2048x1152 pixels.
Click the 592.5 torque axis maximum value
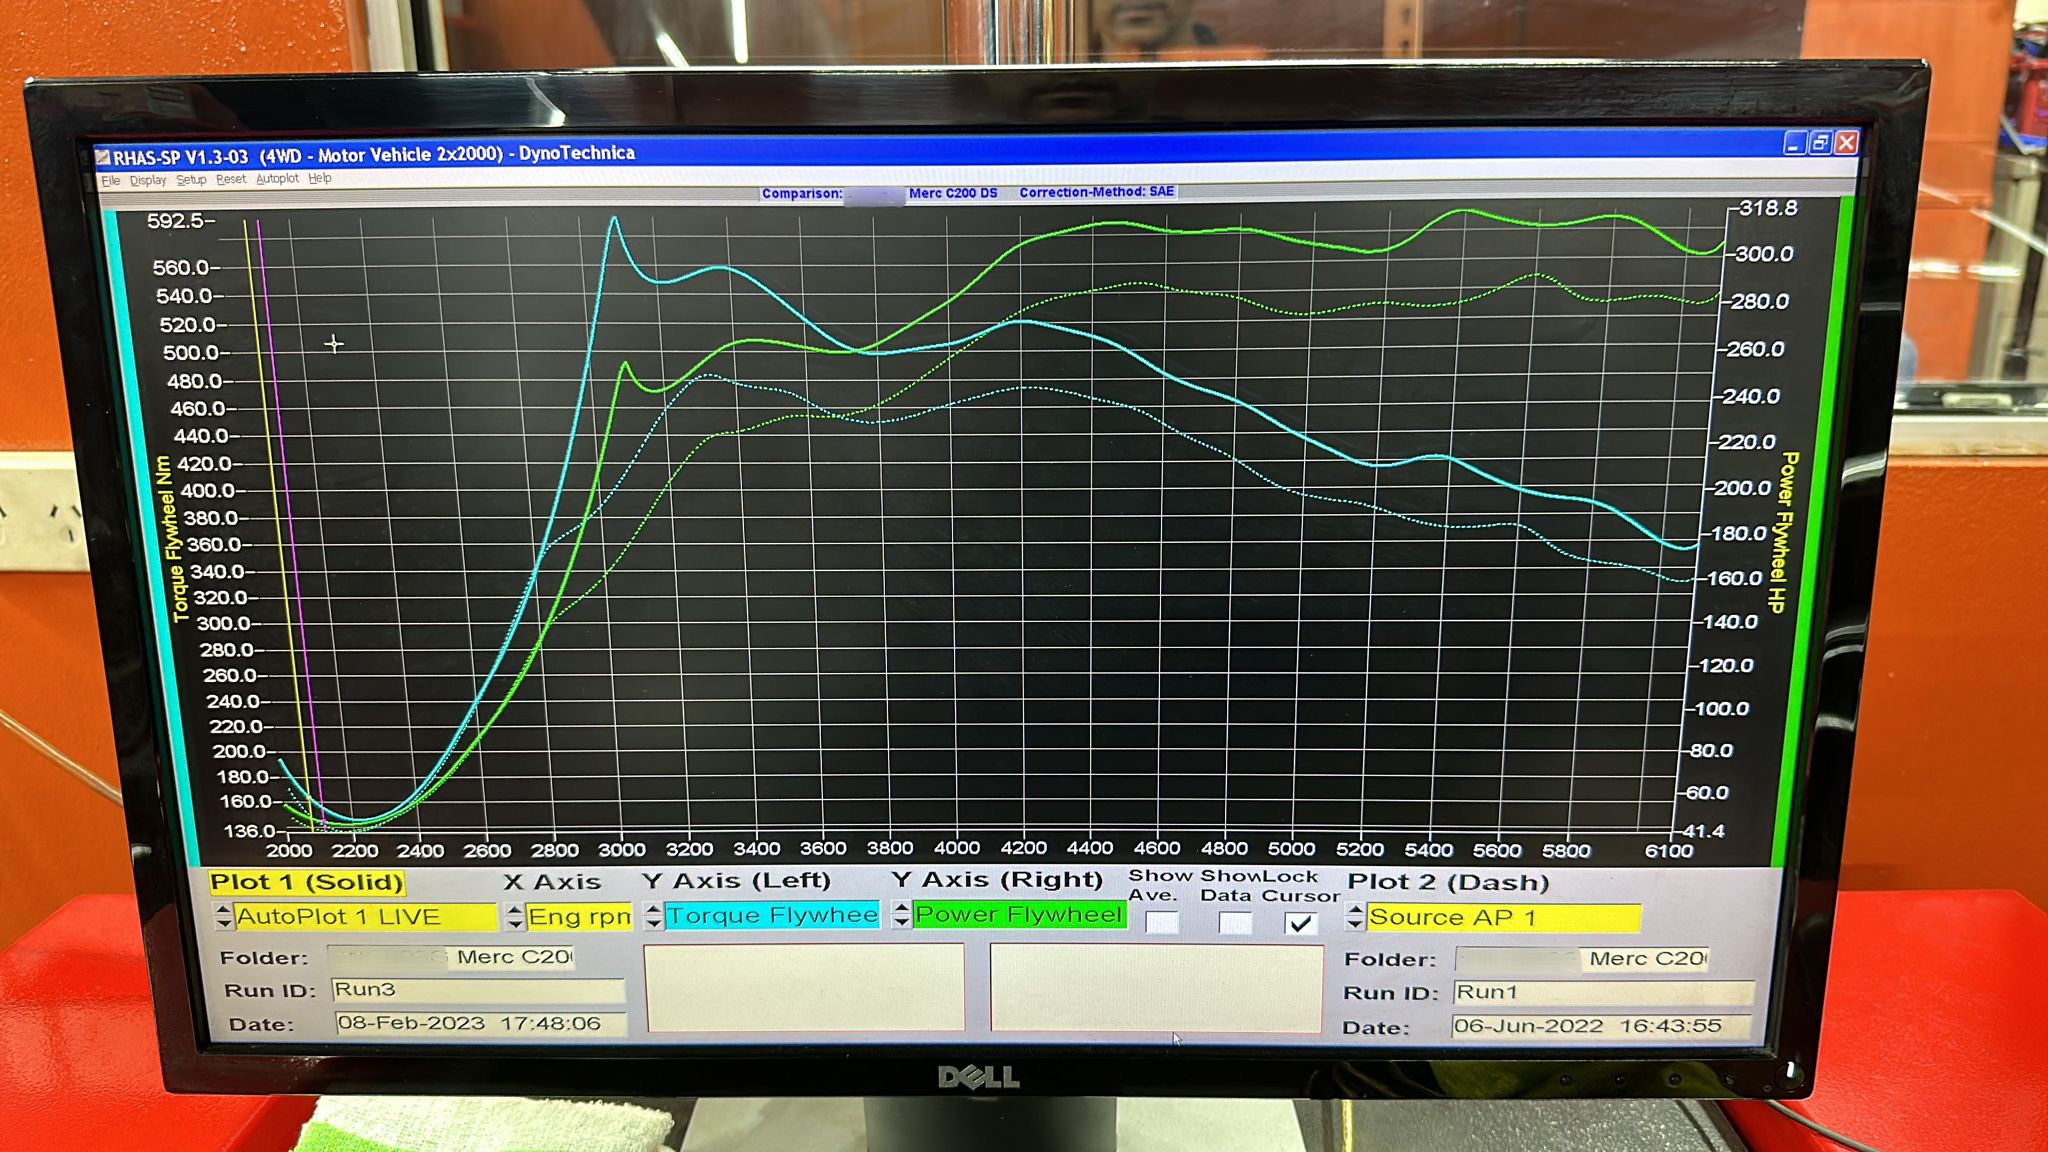[175, 221]
